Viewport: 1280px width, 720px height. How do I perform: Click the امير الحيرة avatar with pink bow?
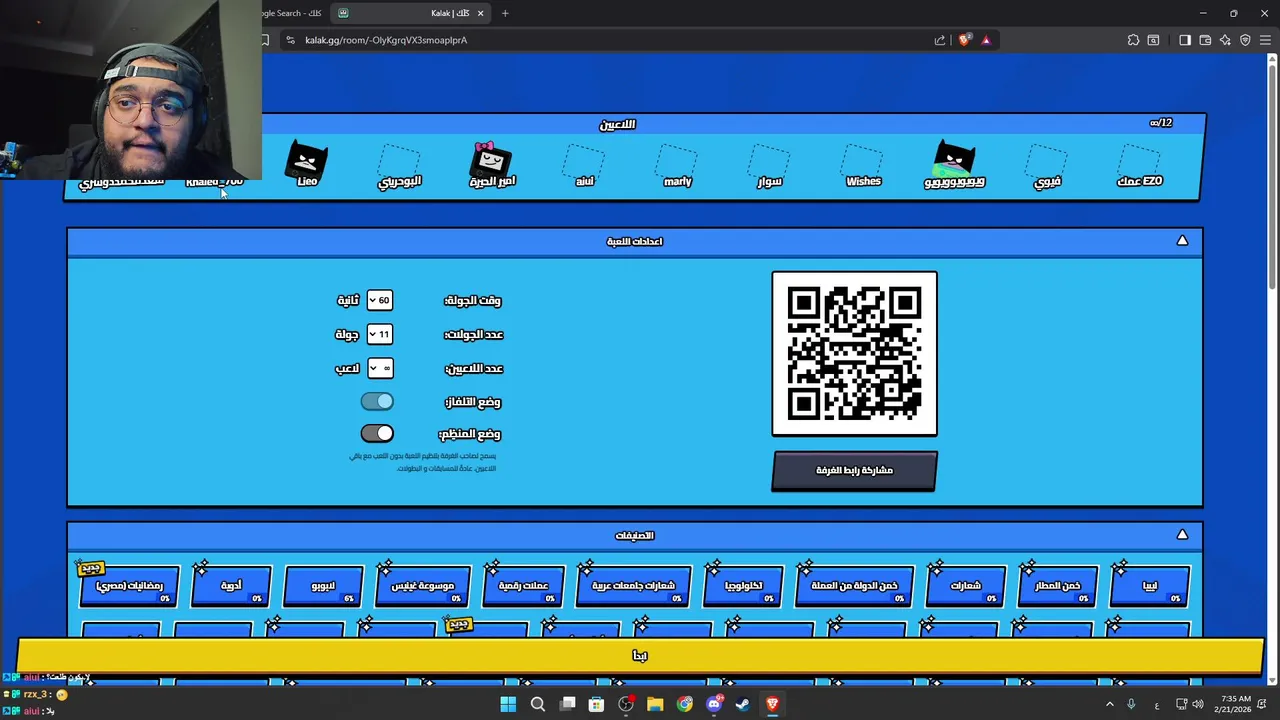point(490,159)
